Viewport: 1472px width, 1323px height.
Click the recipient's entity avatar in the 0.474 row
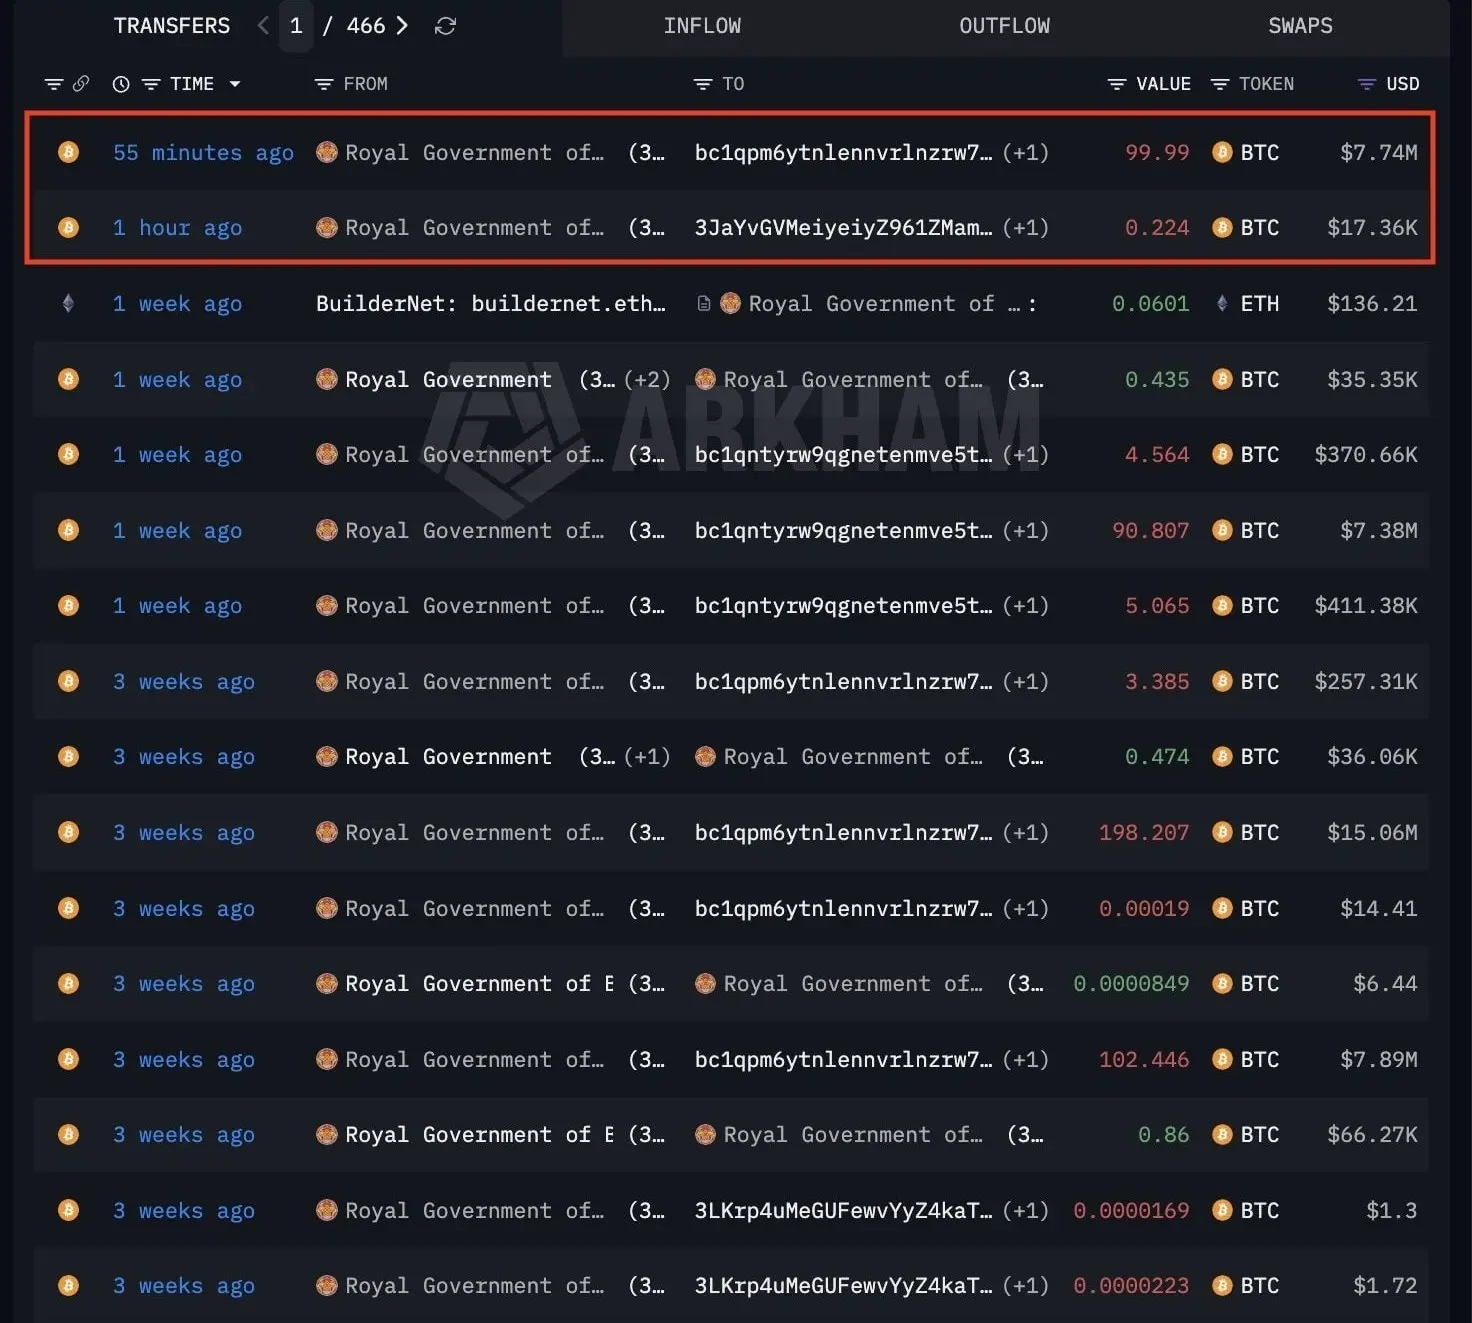click(705, 757)
